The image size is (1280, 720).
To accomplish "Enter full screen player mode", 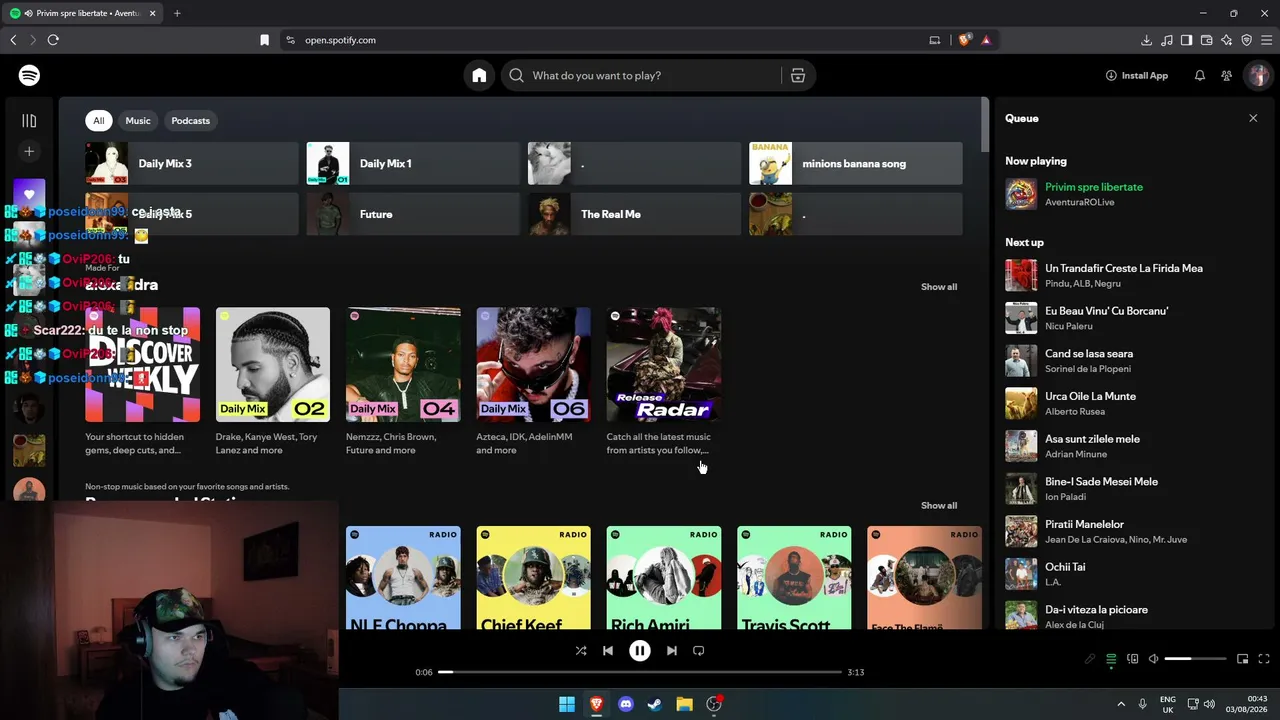I will [1264, 659].
